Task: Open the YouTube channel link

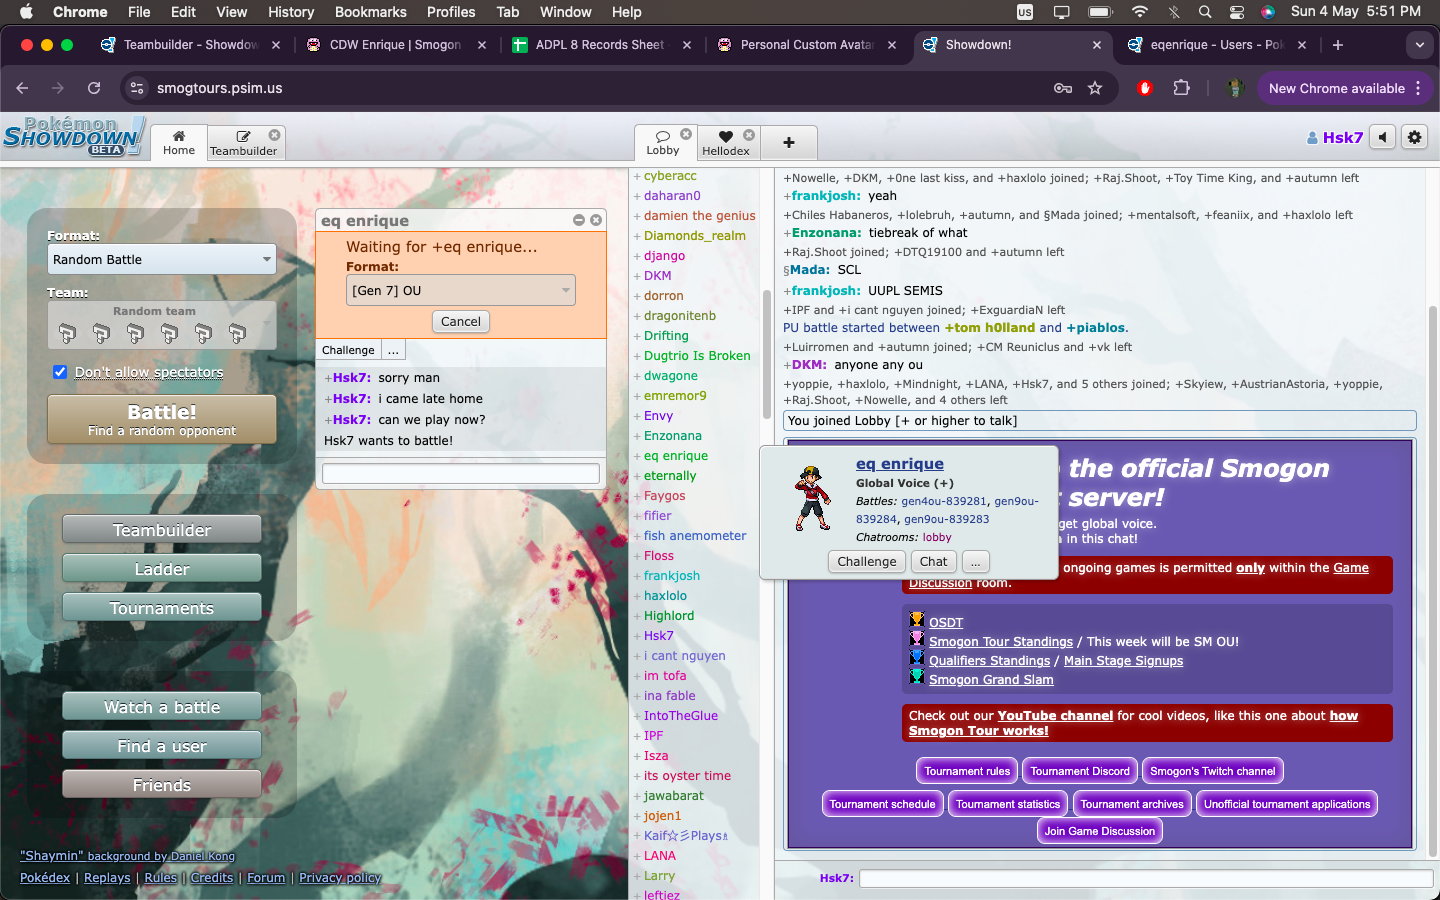Action: [1055, 716]
